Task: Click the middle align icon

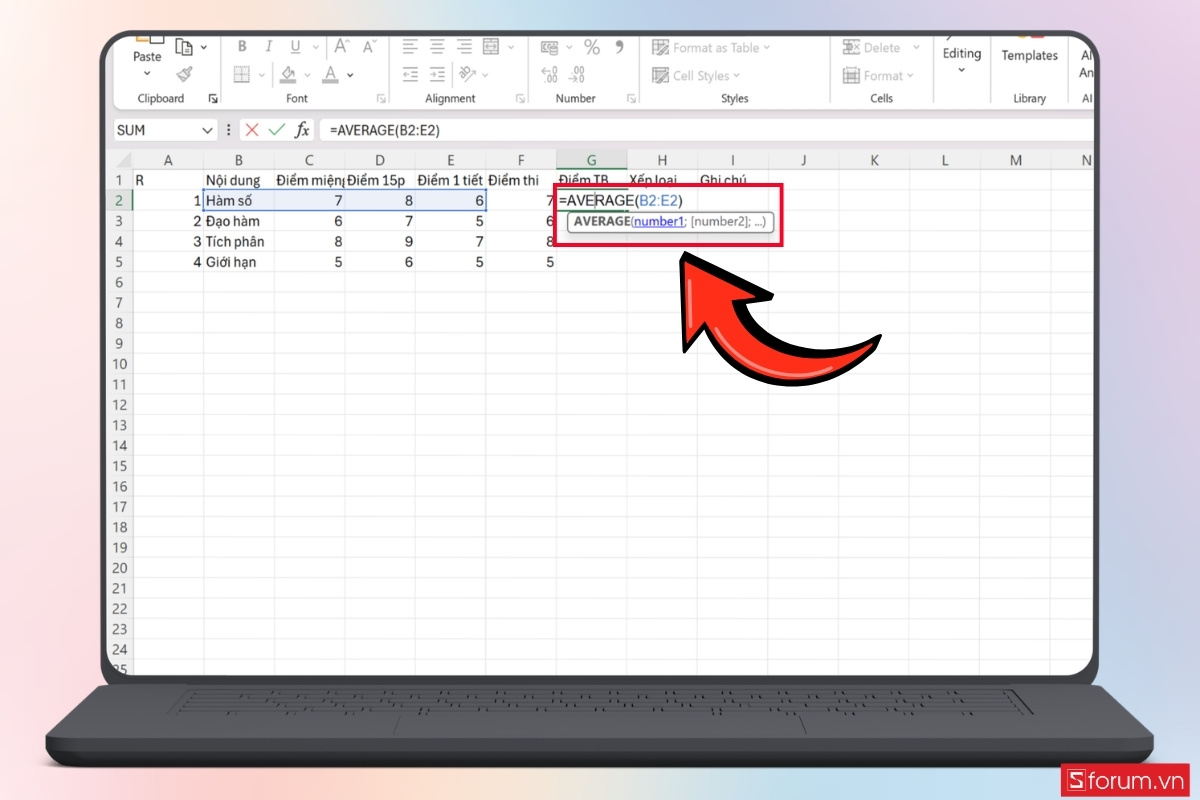Action: (437, 47)
